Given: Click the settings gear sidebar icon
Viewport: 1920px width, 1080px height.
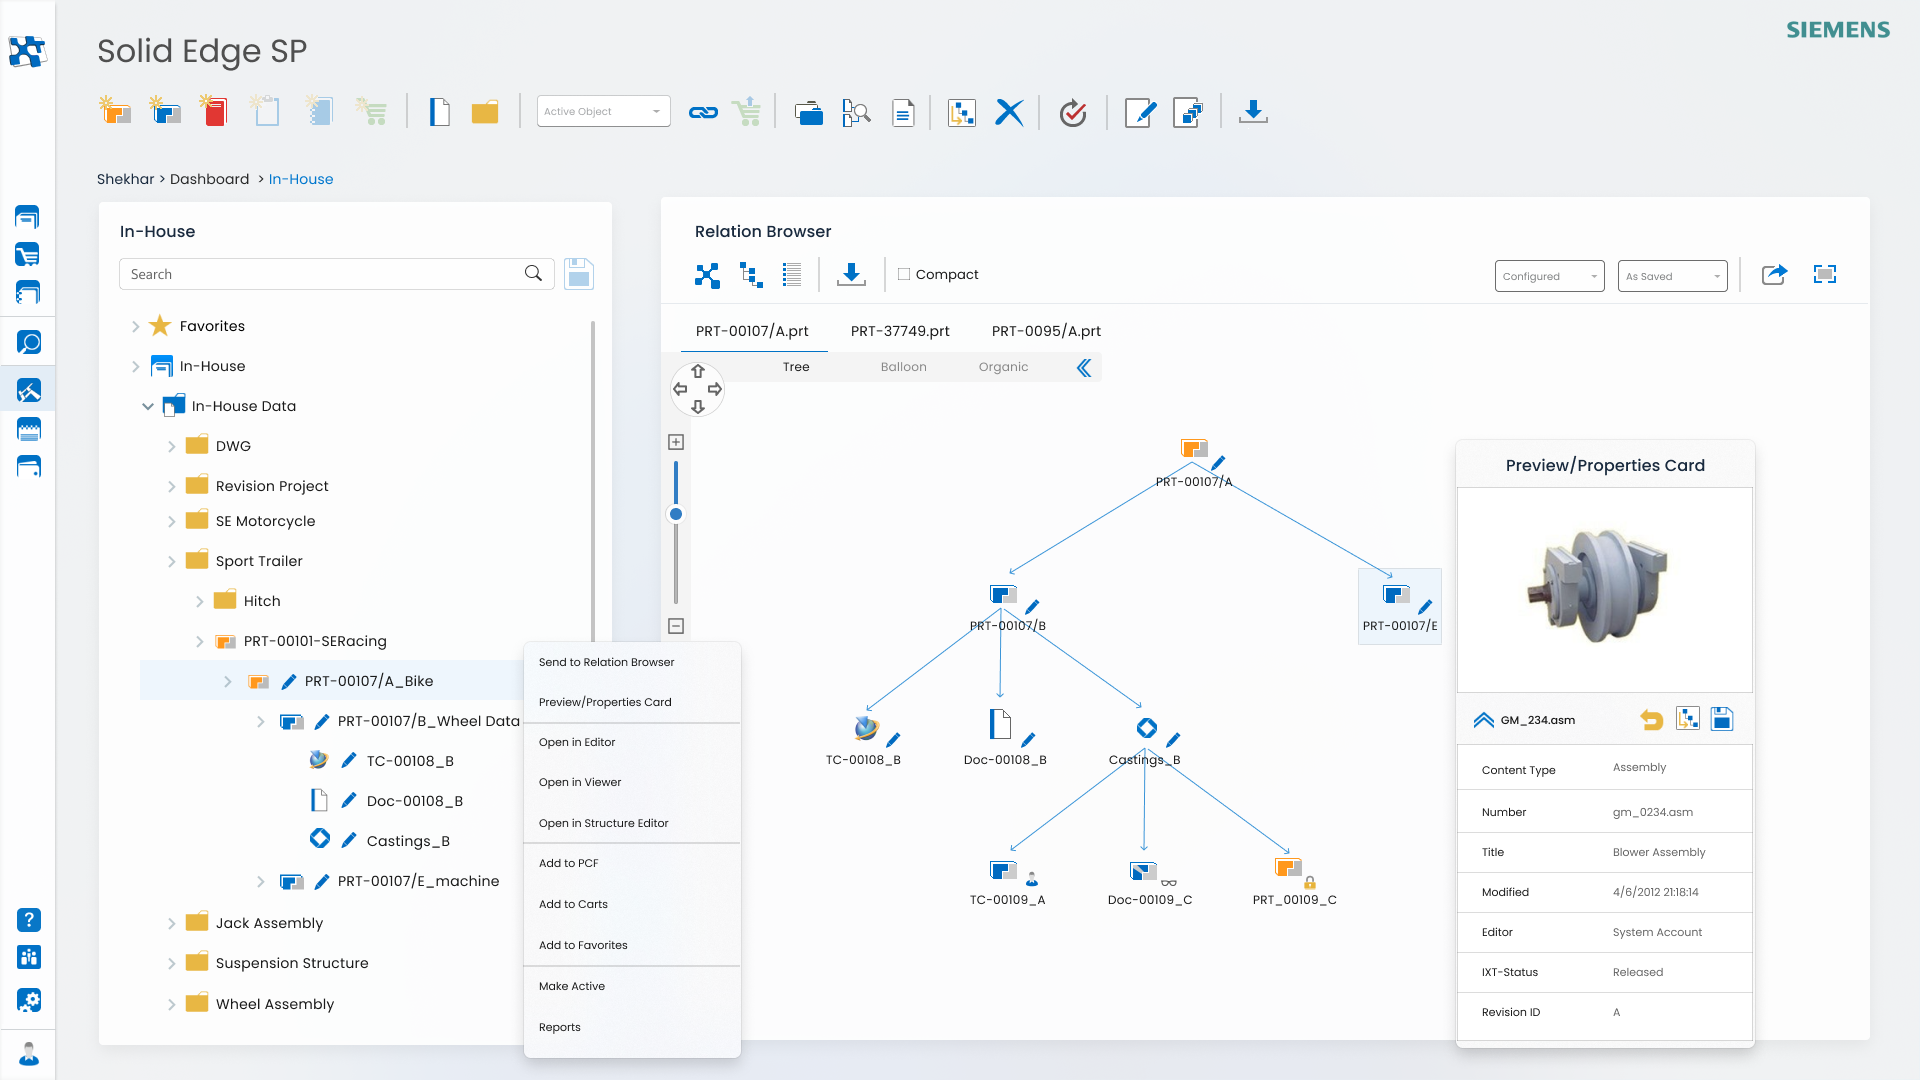Looking at the screenshot, I should (29, 1000).
